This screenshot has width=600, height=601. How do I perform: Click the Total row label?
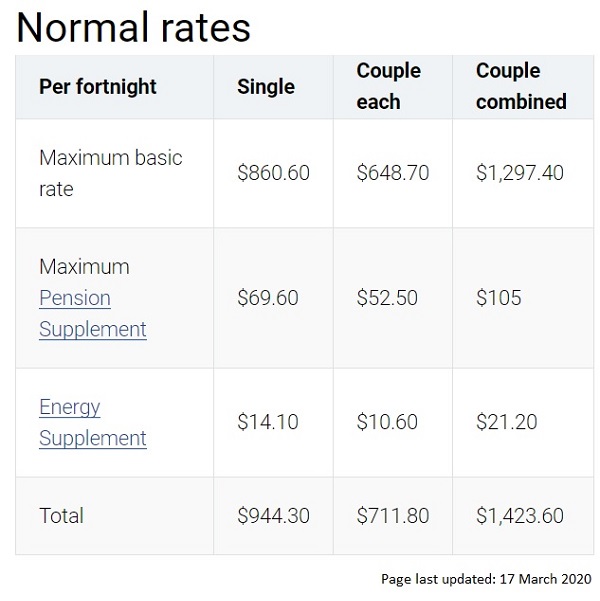tap(61, 516)
